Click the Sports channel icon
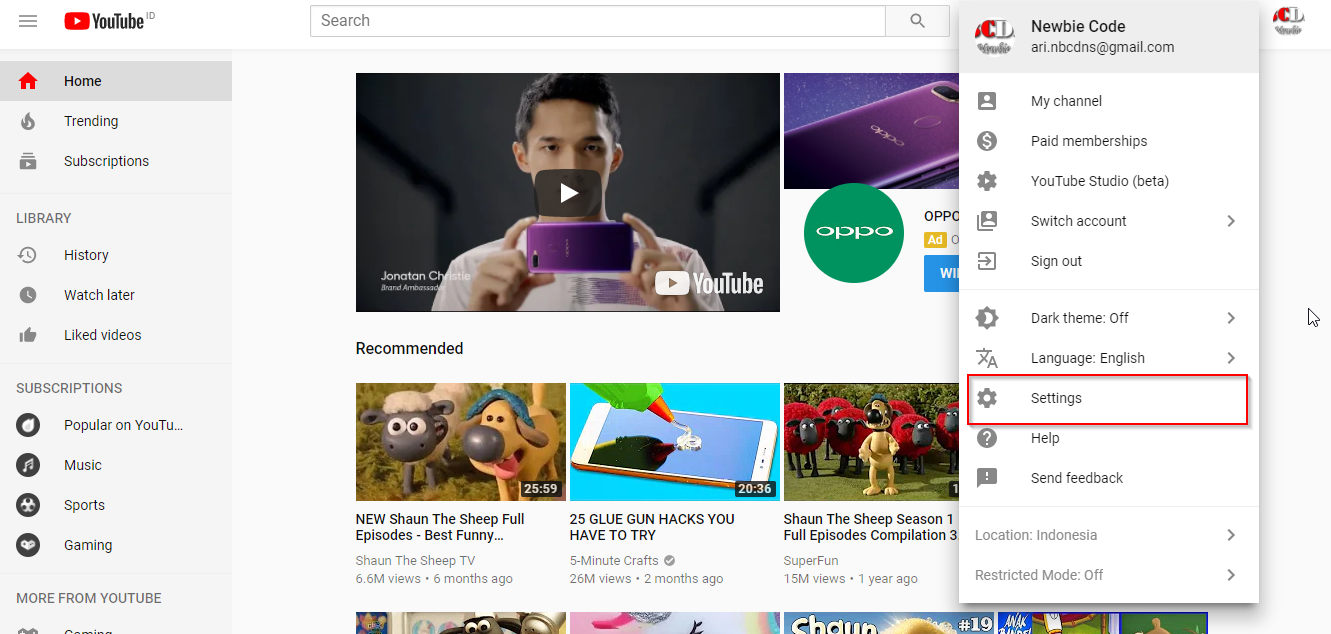 (28, 505)
